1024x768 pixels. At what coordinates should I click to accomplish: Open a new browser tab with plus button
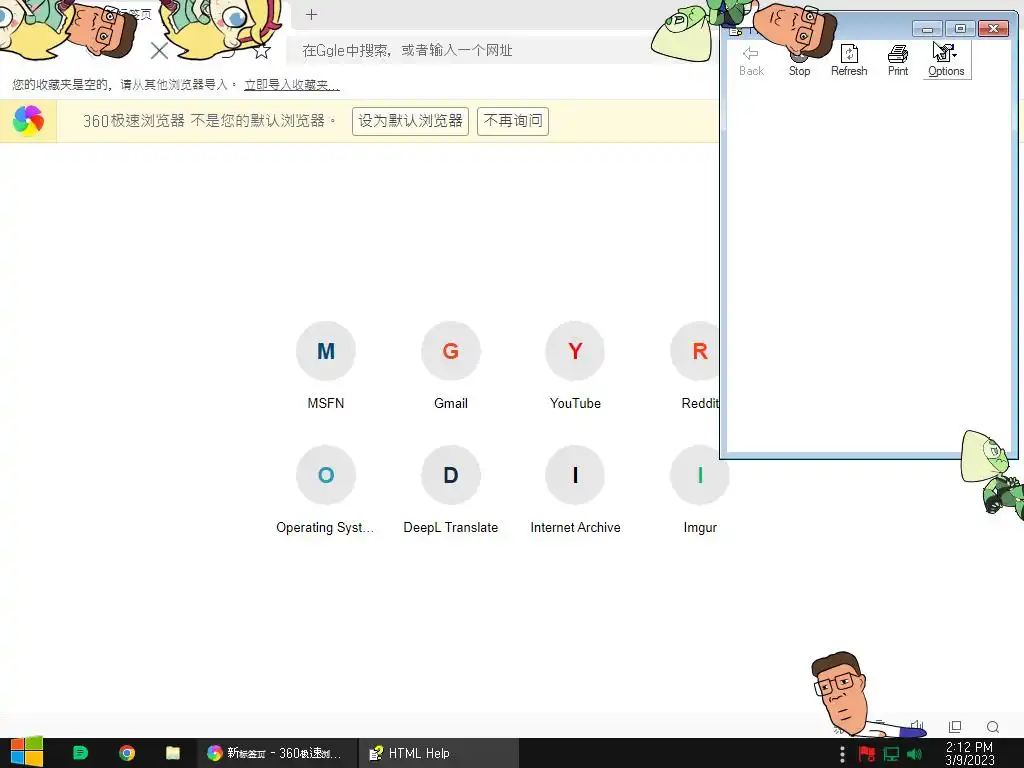312,14
